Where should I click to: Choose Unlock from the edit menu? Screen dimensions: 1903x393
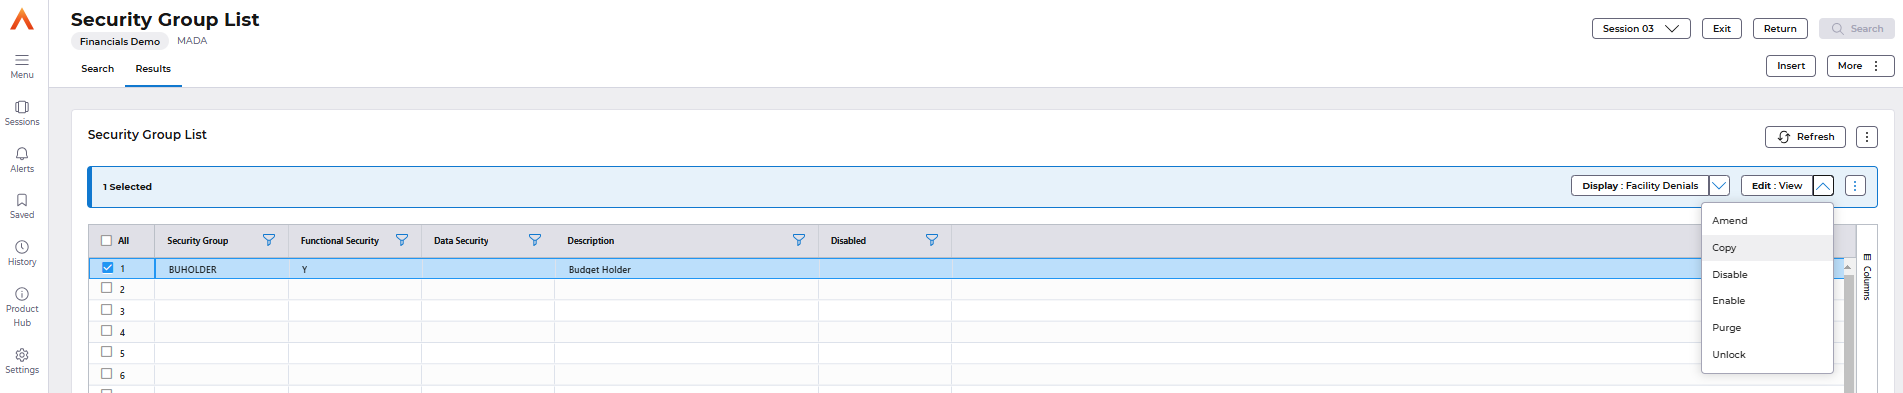1767,355
